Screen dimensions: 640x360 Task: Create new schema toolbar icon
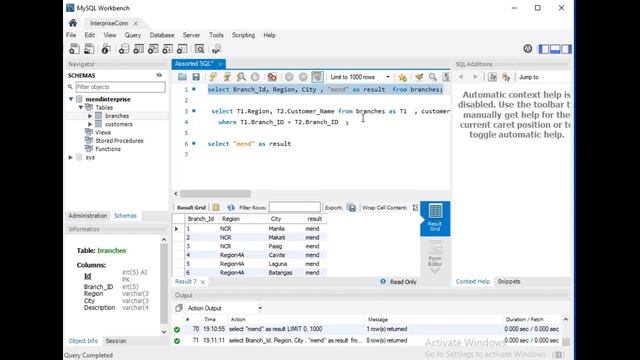(x=124, y=49)
